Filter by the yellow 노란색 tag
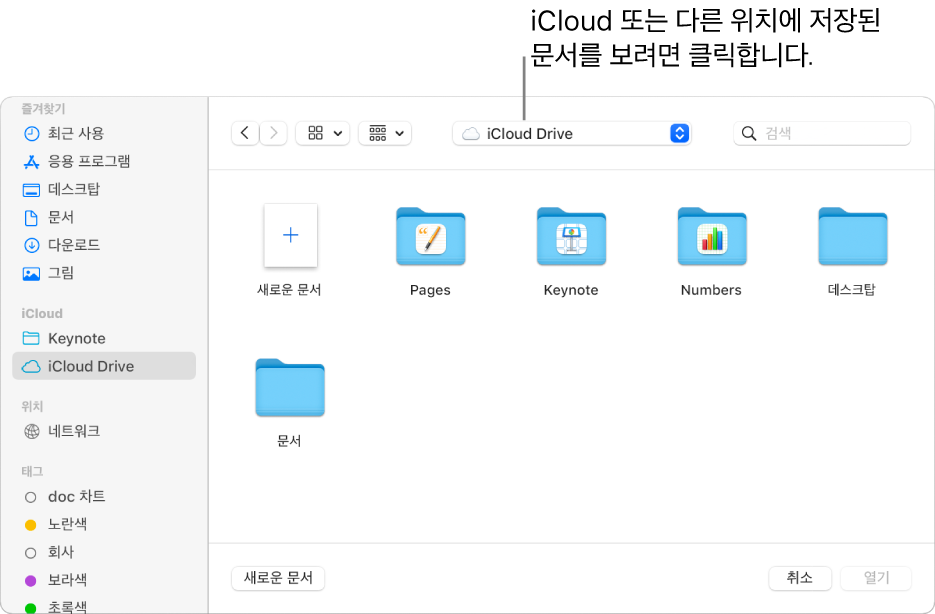935x614 pixels. coord(104,524)
